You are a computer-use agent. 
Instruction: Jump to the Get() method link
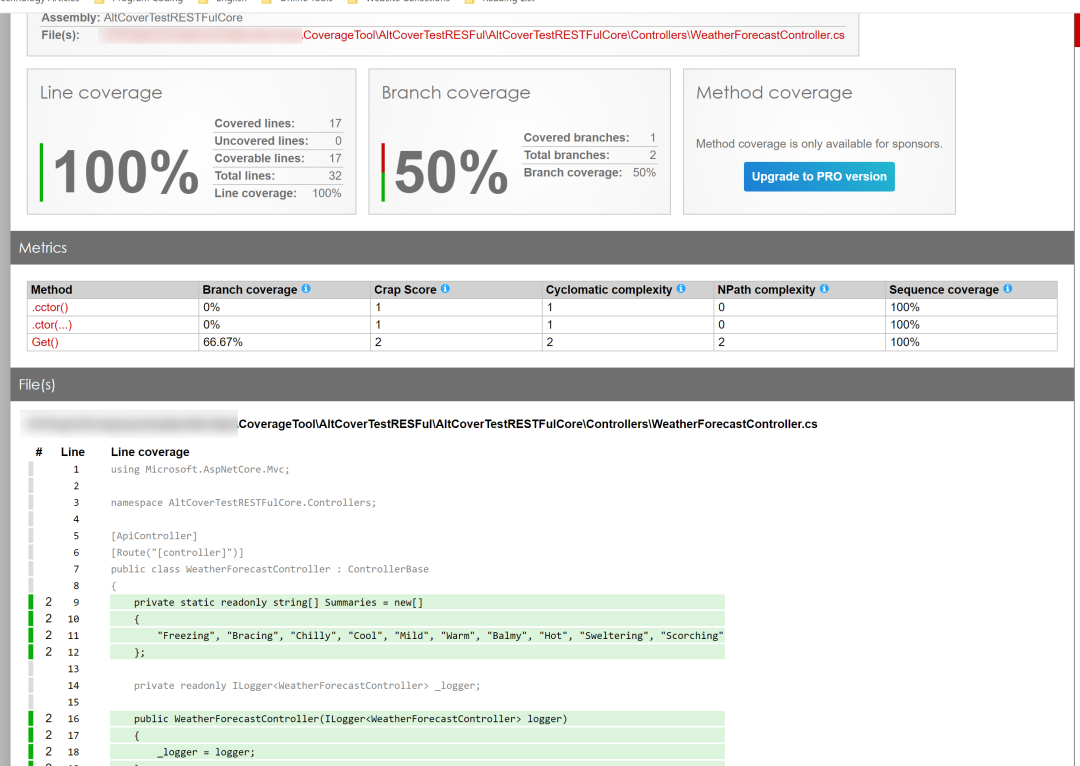(x=45, y=342)
